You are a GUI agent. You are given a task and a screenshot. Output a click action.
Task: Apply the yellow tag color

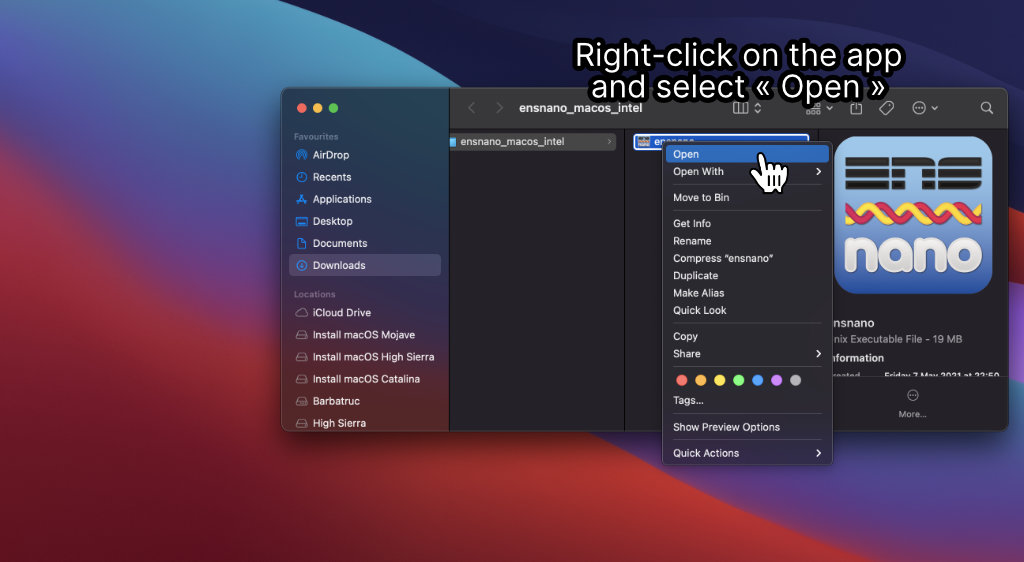tap(720, 381)
